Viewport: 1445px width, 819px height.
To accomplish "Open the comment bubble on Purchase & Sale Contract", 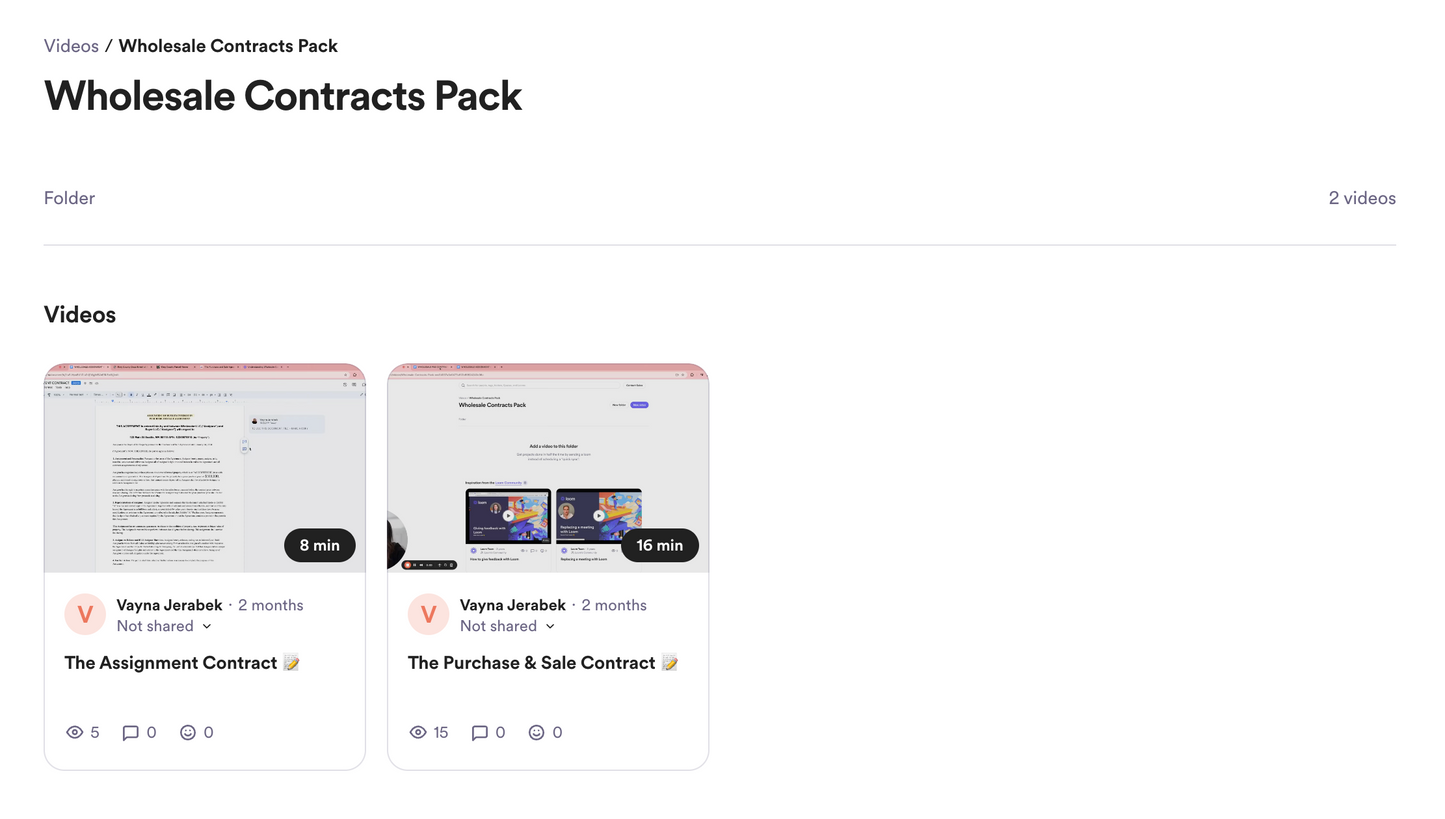I will pos(481,732).
